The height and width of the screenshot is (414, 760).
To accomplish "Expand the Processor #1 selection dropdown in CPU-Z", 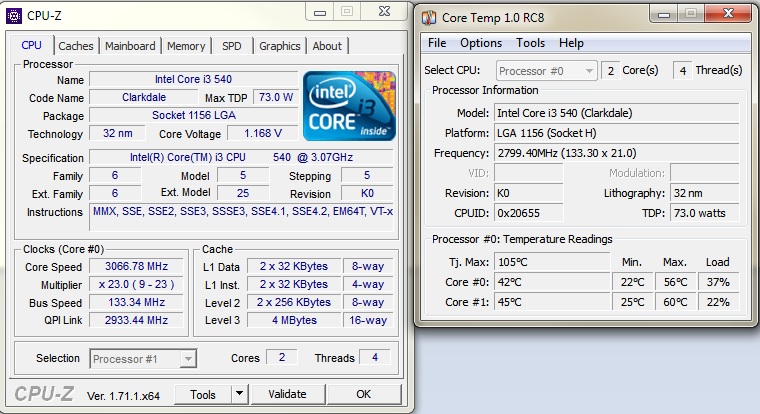I will click(x=143, y=359).
